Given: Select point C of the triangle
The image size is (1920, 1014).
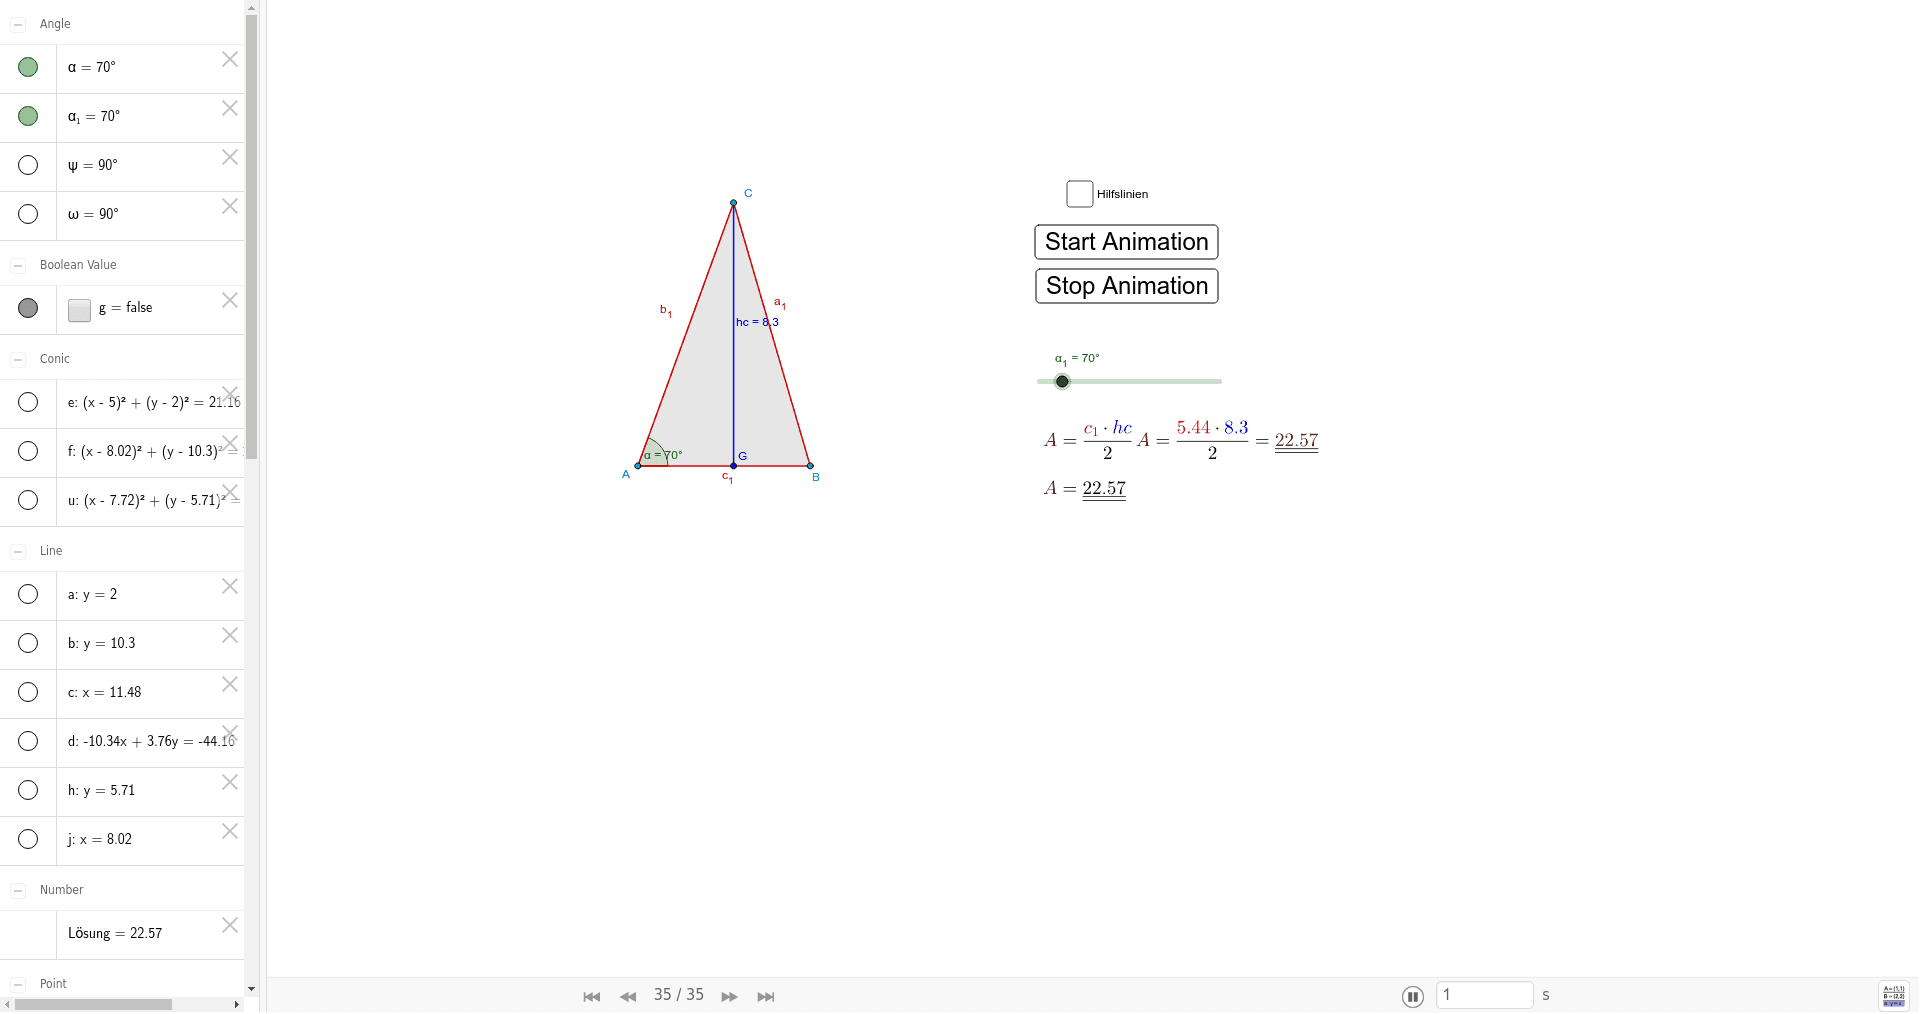Looking at the screenshot, I should 734,203.
